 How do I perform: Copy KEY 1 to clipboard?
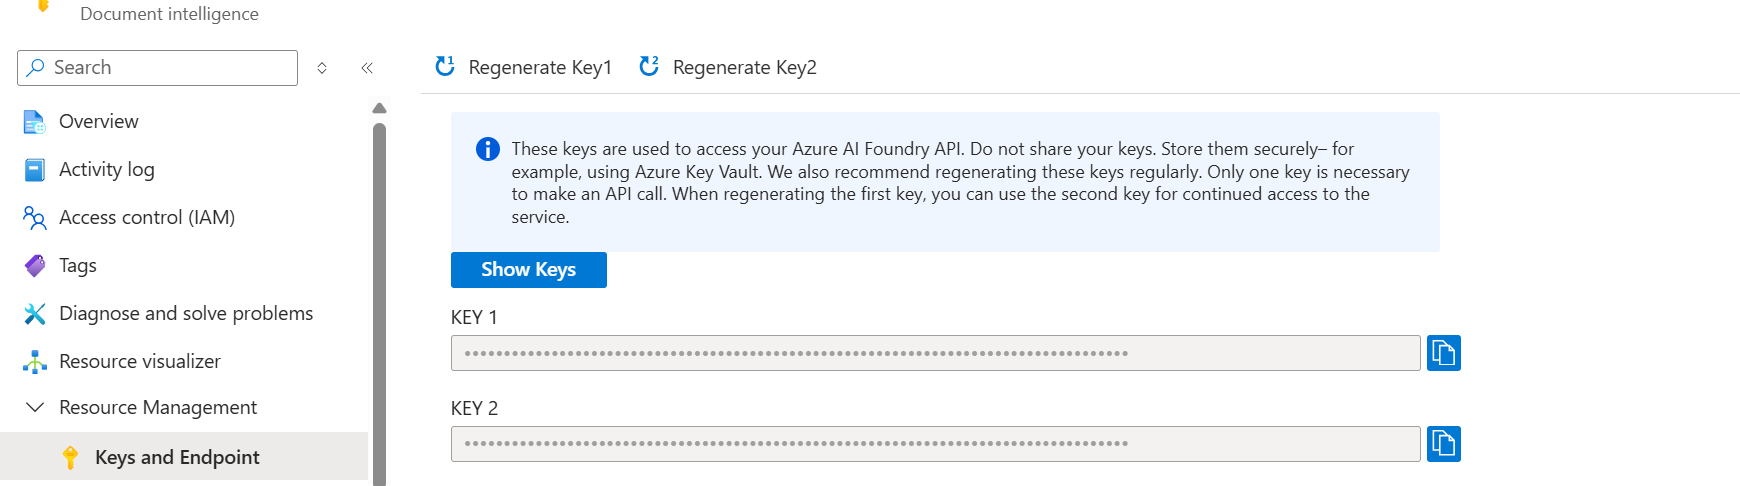point(1443,353)
